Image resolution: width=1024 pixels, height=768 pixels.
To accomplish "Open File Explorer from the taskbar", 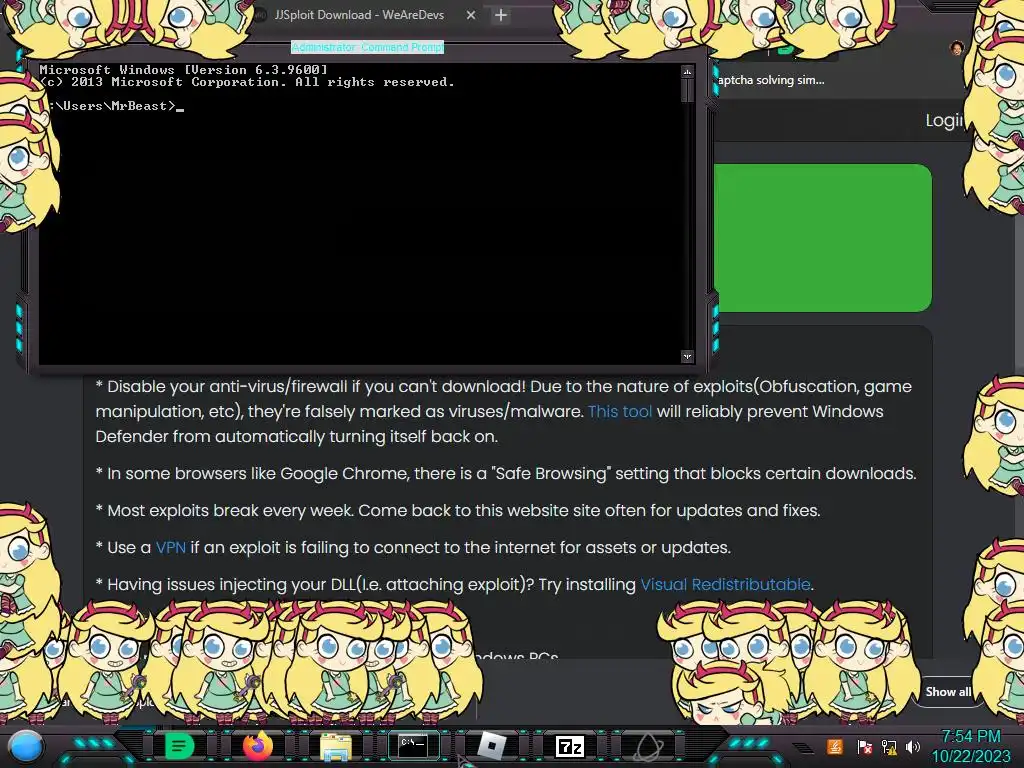I will coord(336,747).
